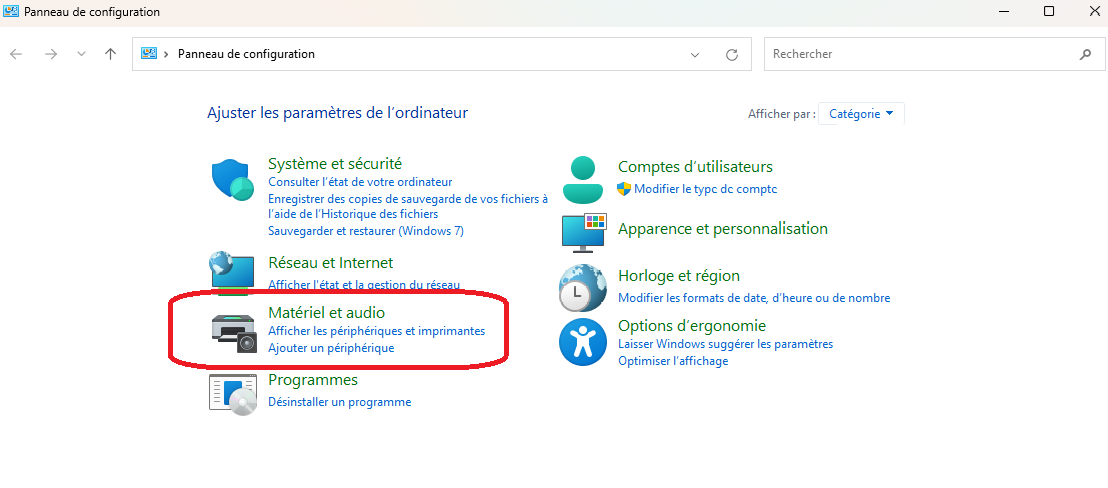Click Laisser Windows suggérer les paramètres
This screenshot has width=1108, height=488.
(x=726, y=344)
